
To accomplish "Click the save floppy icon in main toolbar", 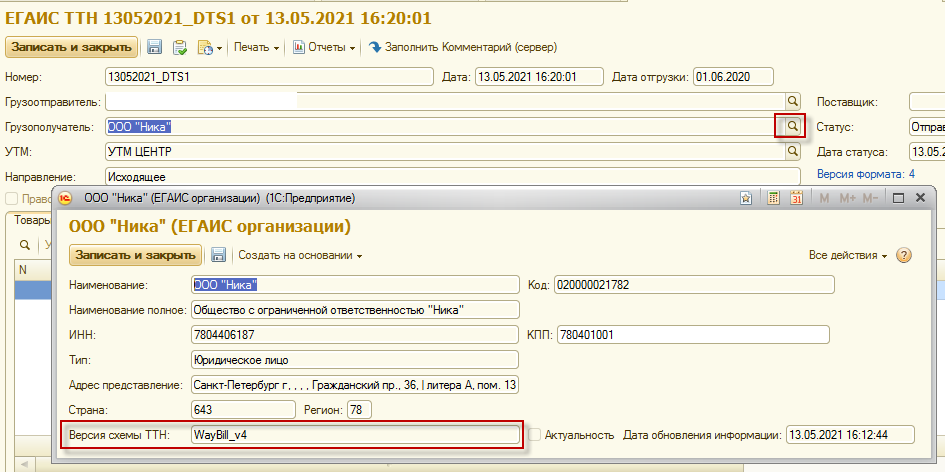I will tap(155, 47).
